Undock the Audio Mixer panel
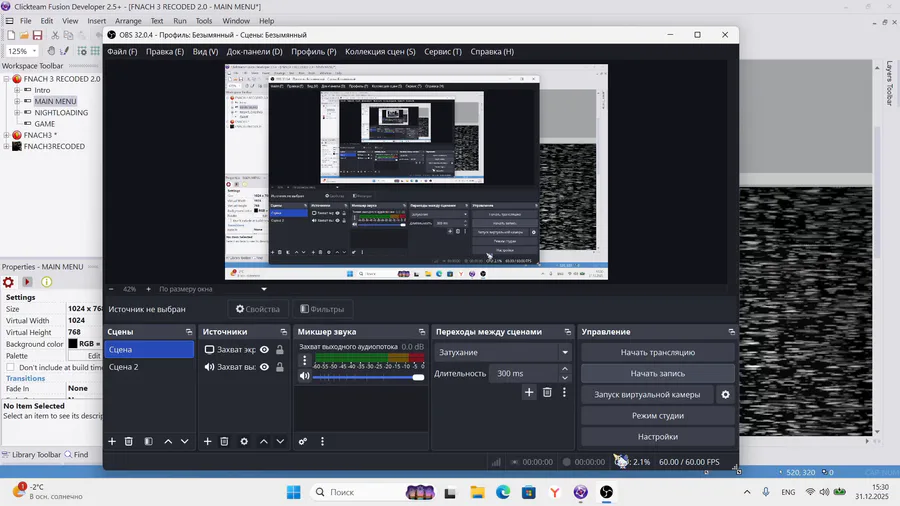The height and width of the screenshot is (506, 900). pyautogui.click(x=422, y=332)
